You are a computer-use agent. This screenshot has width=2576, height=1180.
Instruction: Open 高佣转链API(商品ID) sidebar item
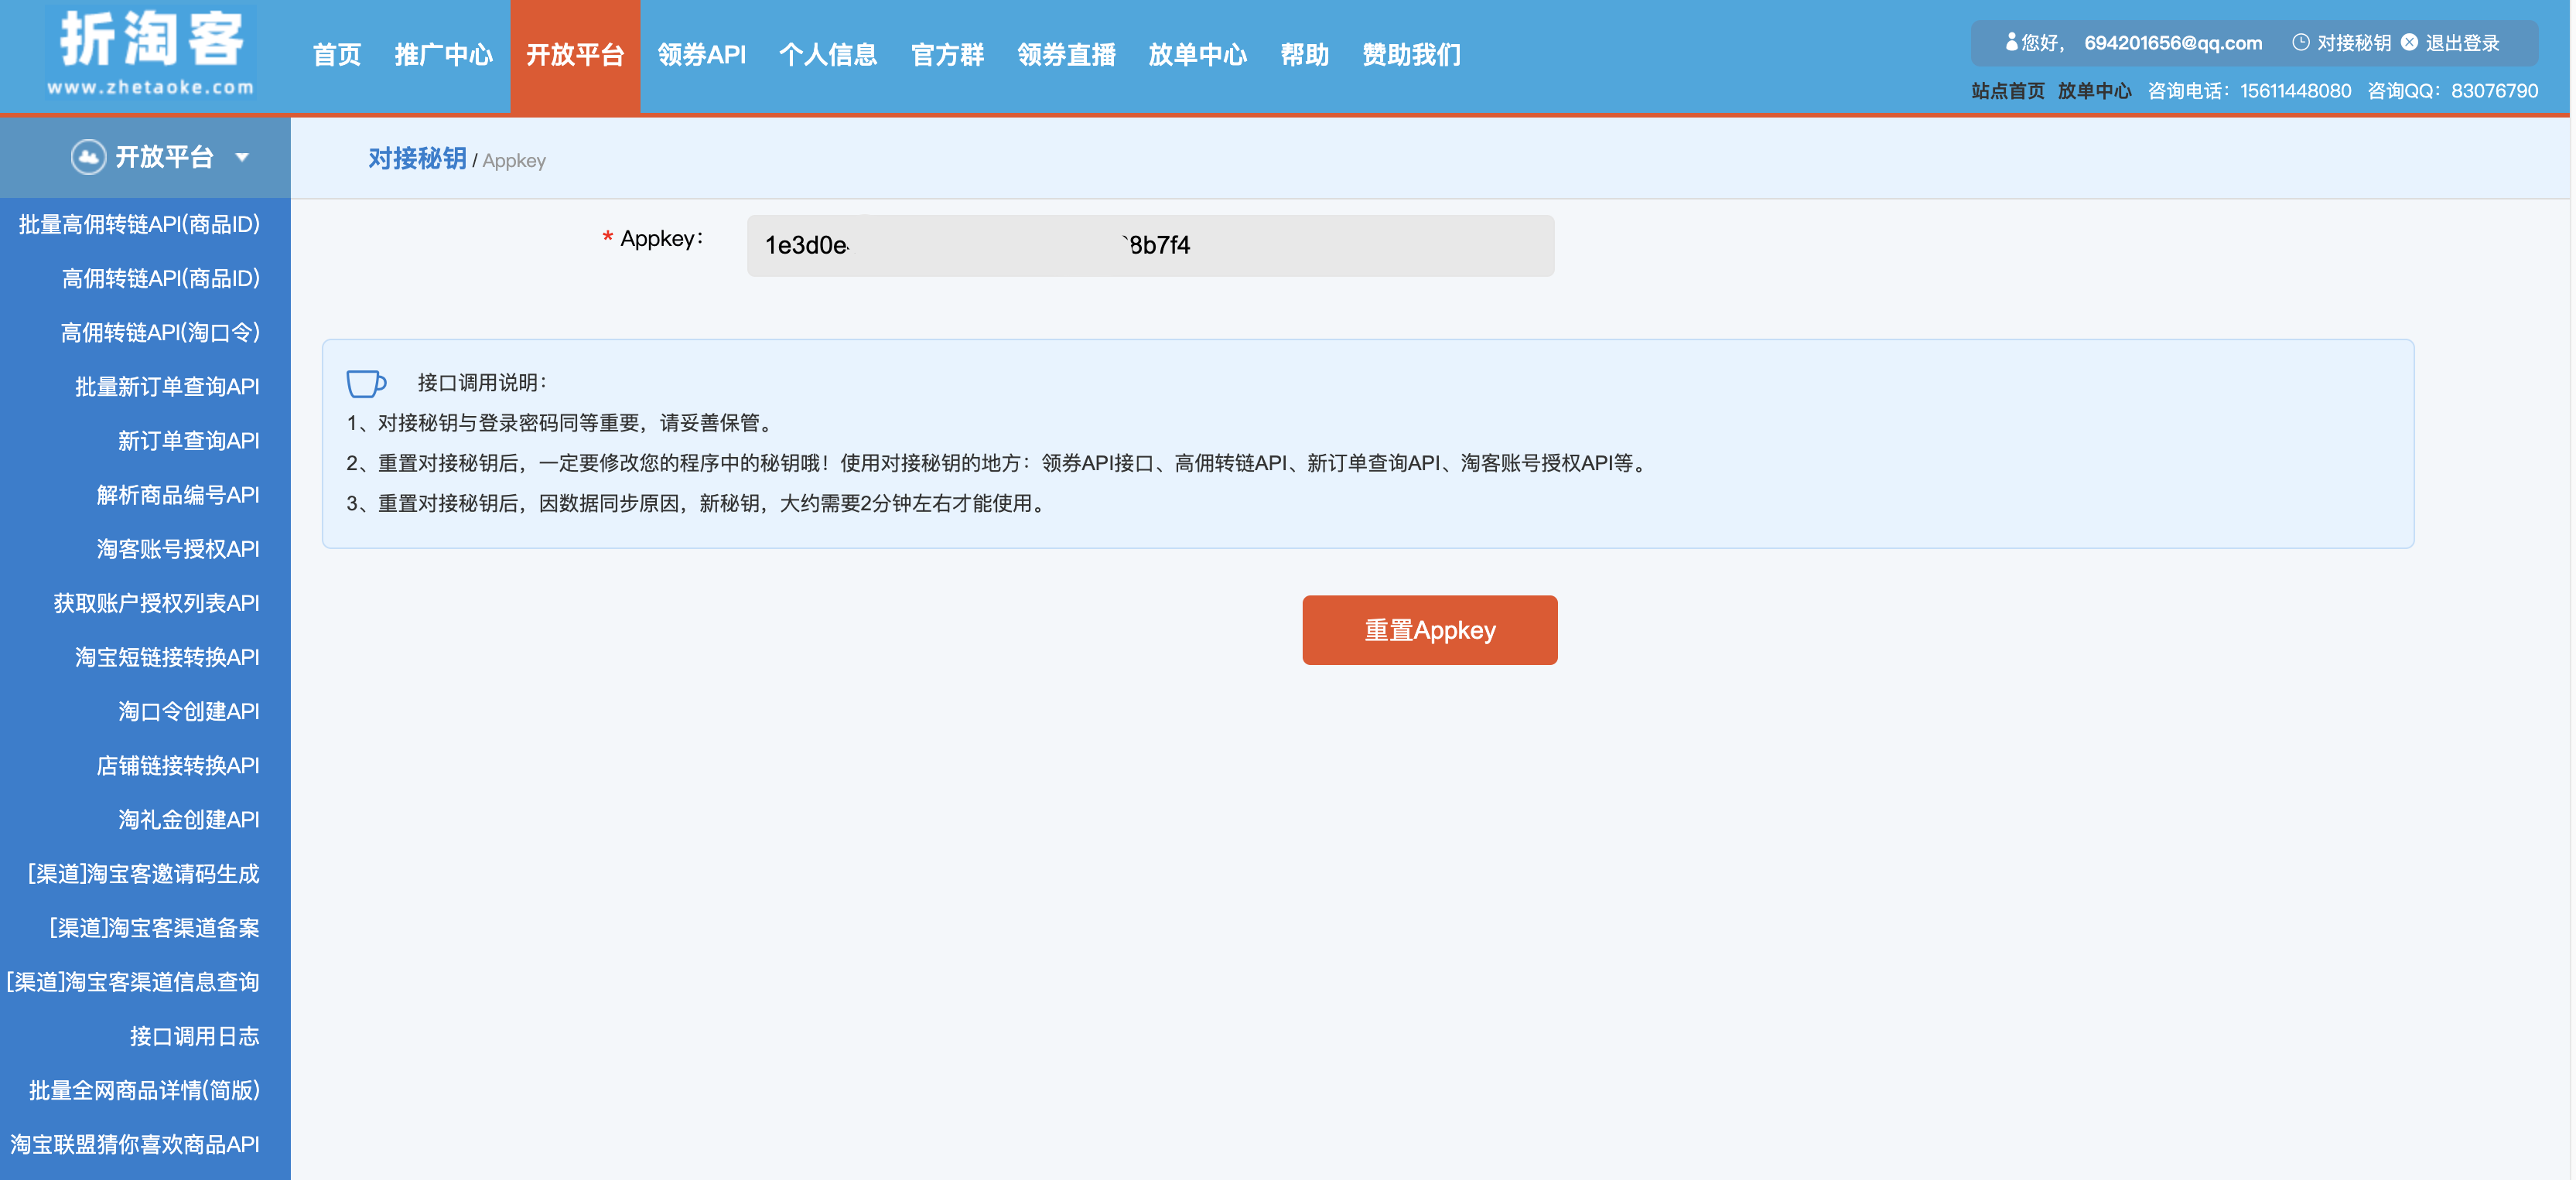(160, 278)
